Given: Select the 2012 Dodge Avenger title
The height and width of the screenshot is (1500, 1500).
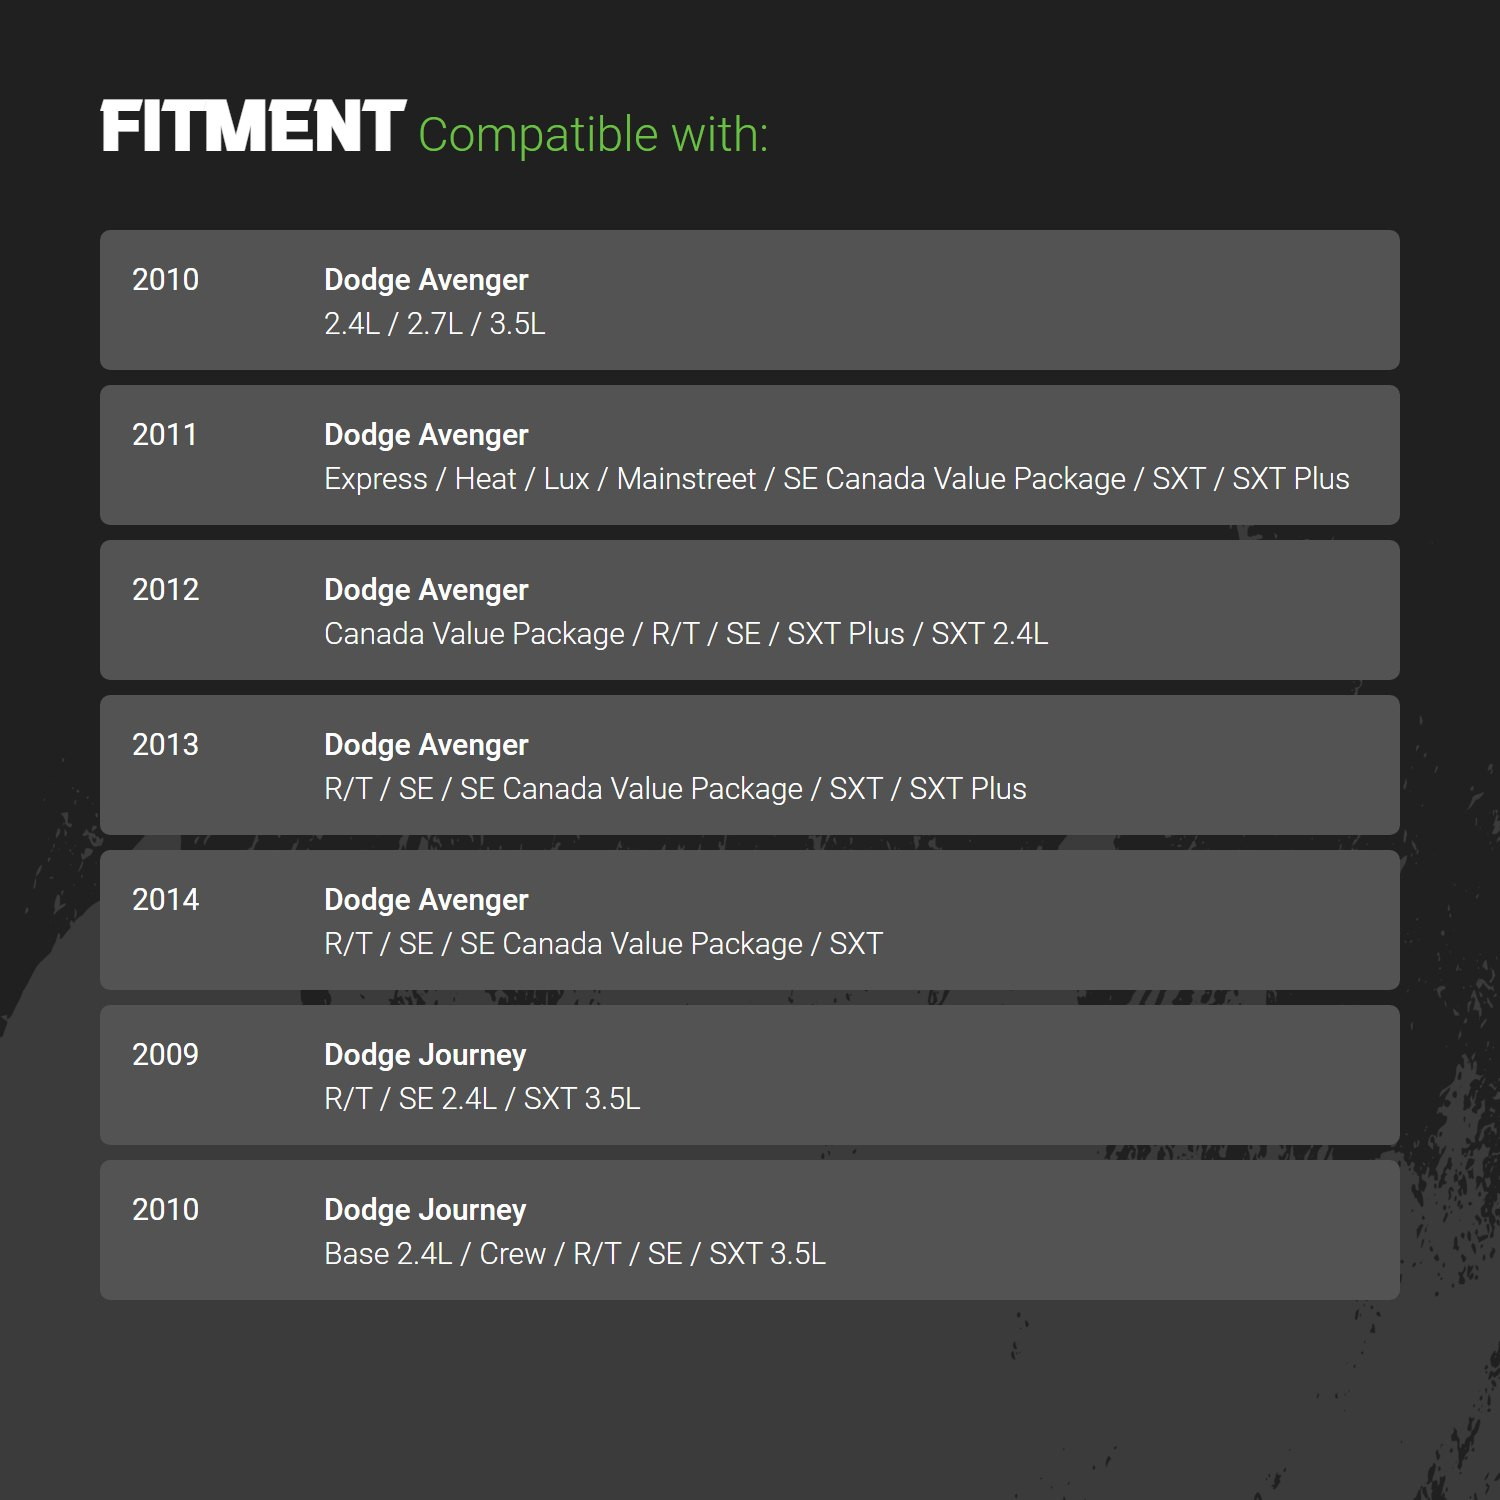Looking at the screenshot, I should [x=426, y=590].
